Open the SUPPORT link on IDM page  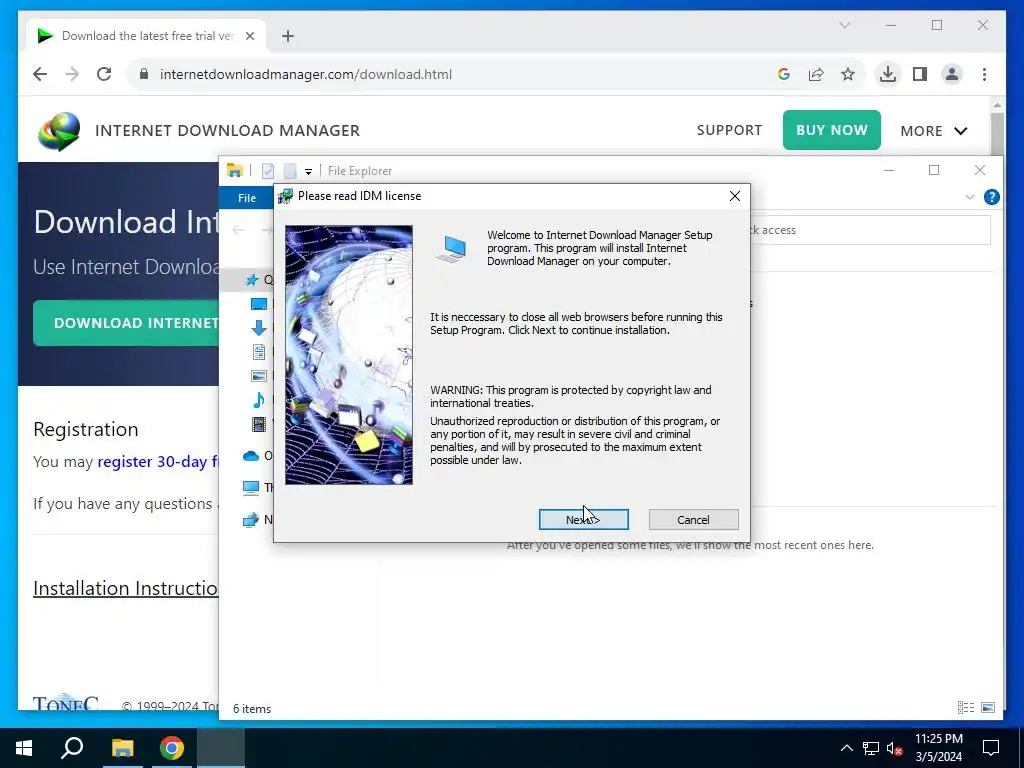coord(729,130)
